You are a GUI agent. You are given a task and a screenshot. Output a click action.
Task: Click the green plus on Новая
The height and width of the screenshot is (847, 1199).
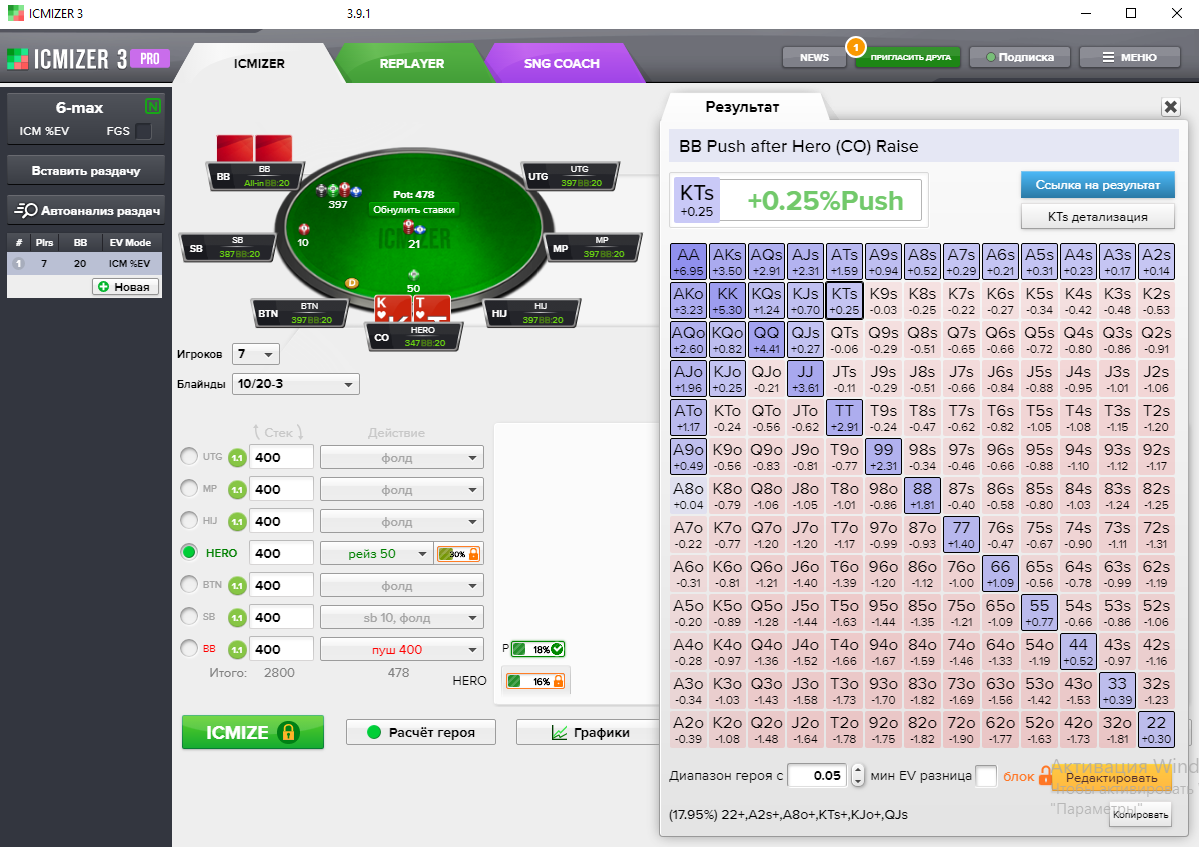[103, 287]
